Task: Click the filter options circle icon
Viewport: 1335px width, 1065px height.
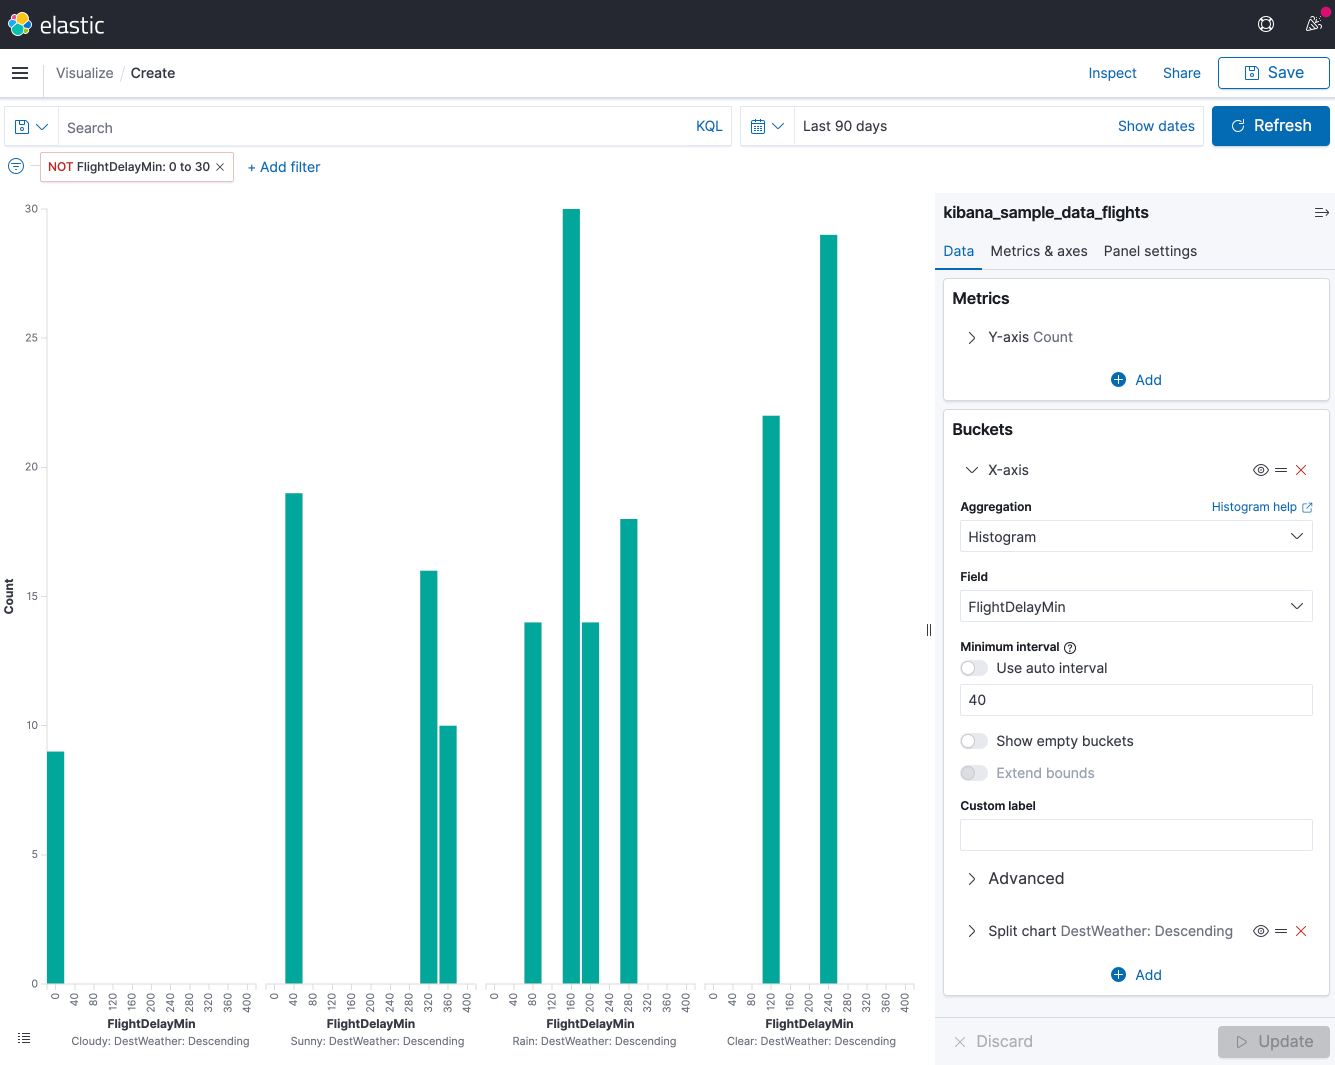Action: pyautogui.click(x=16, y=166)
